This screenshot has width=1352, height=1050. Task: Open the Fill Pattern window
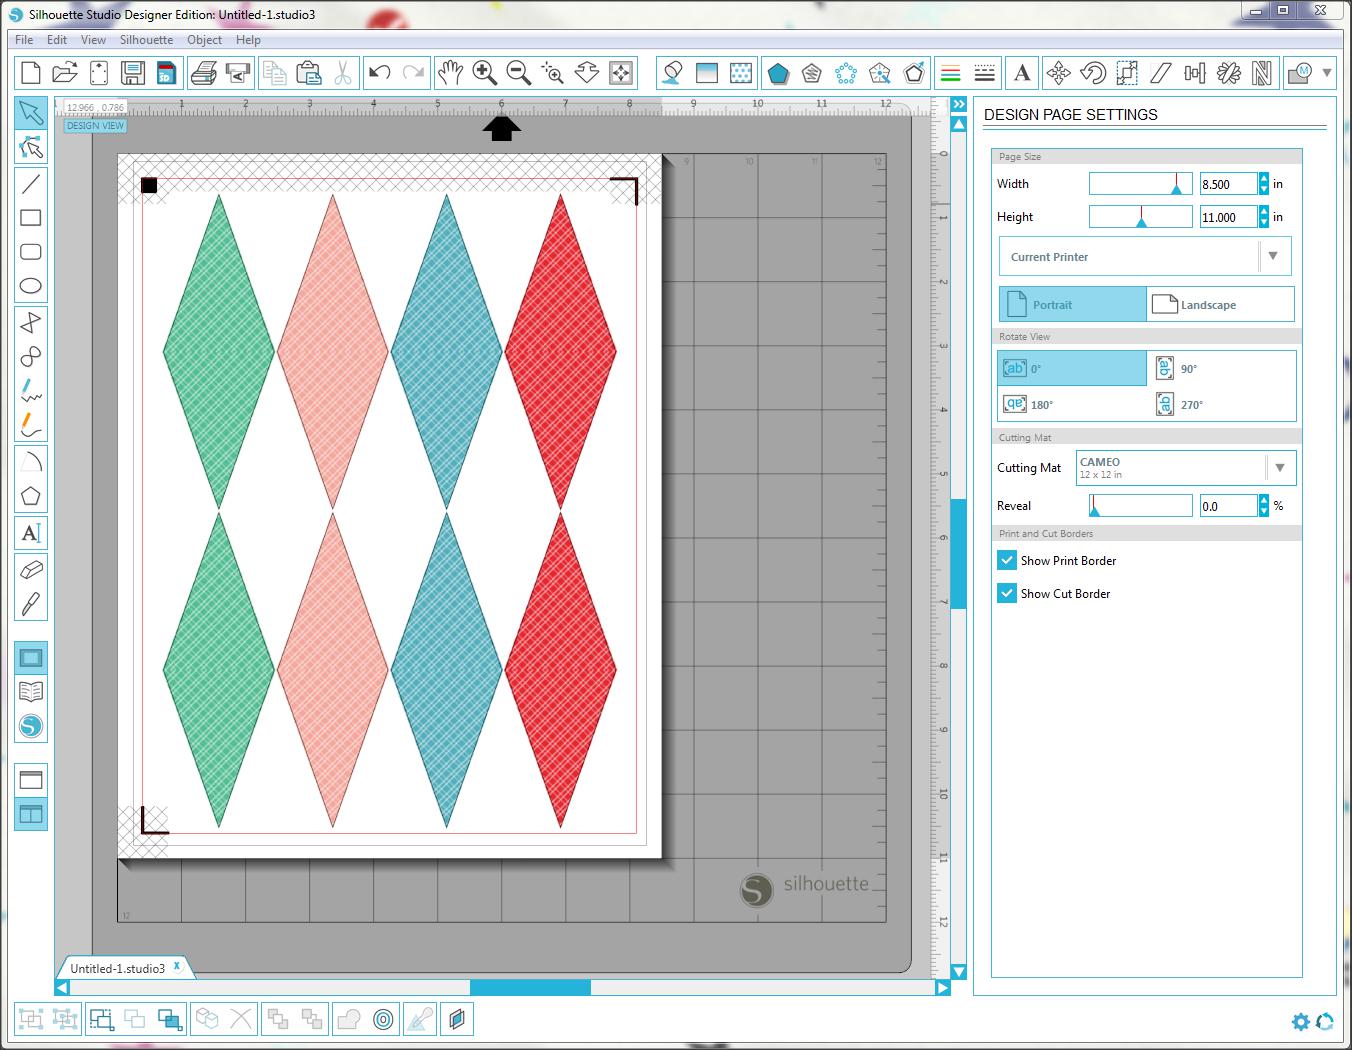pyautogui.click(x=741, y=72)
